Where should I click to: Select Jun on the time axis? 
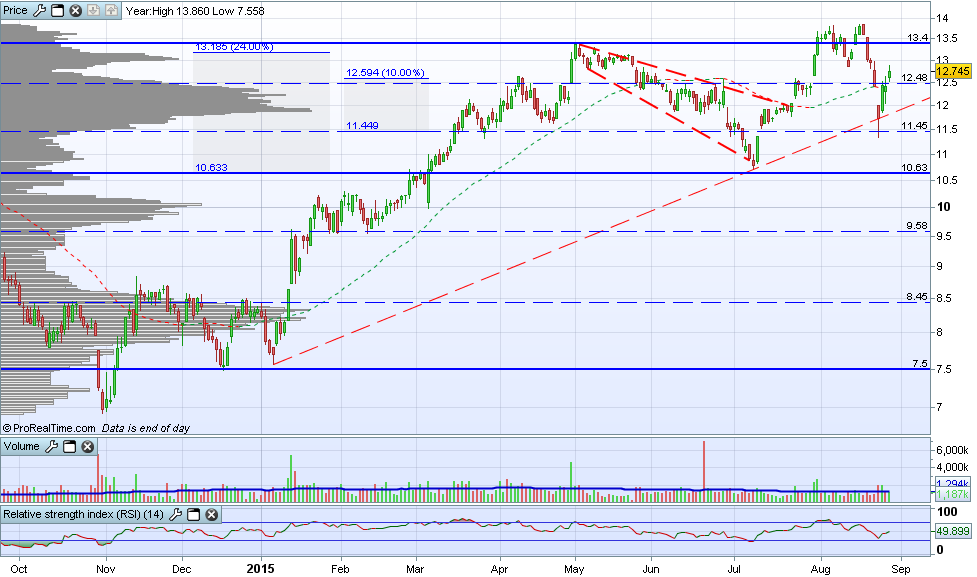[651, 569]
